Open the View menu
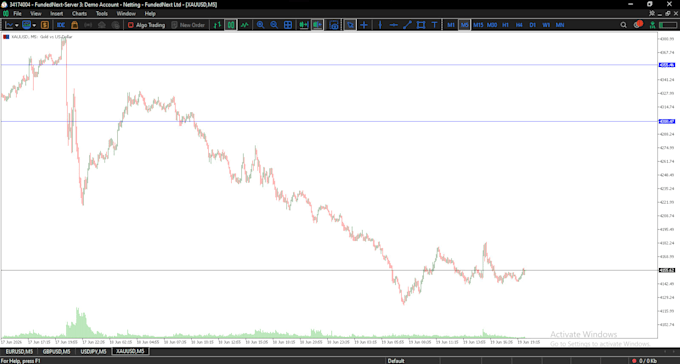The image size is (680, 364). coord(36,13)
